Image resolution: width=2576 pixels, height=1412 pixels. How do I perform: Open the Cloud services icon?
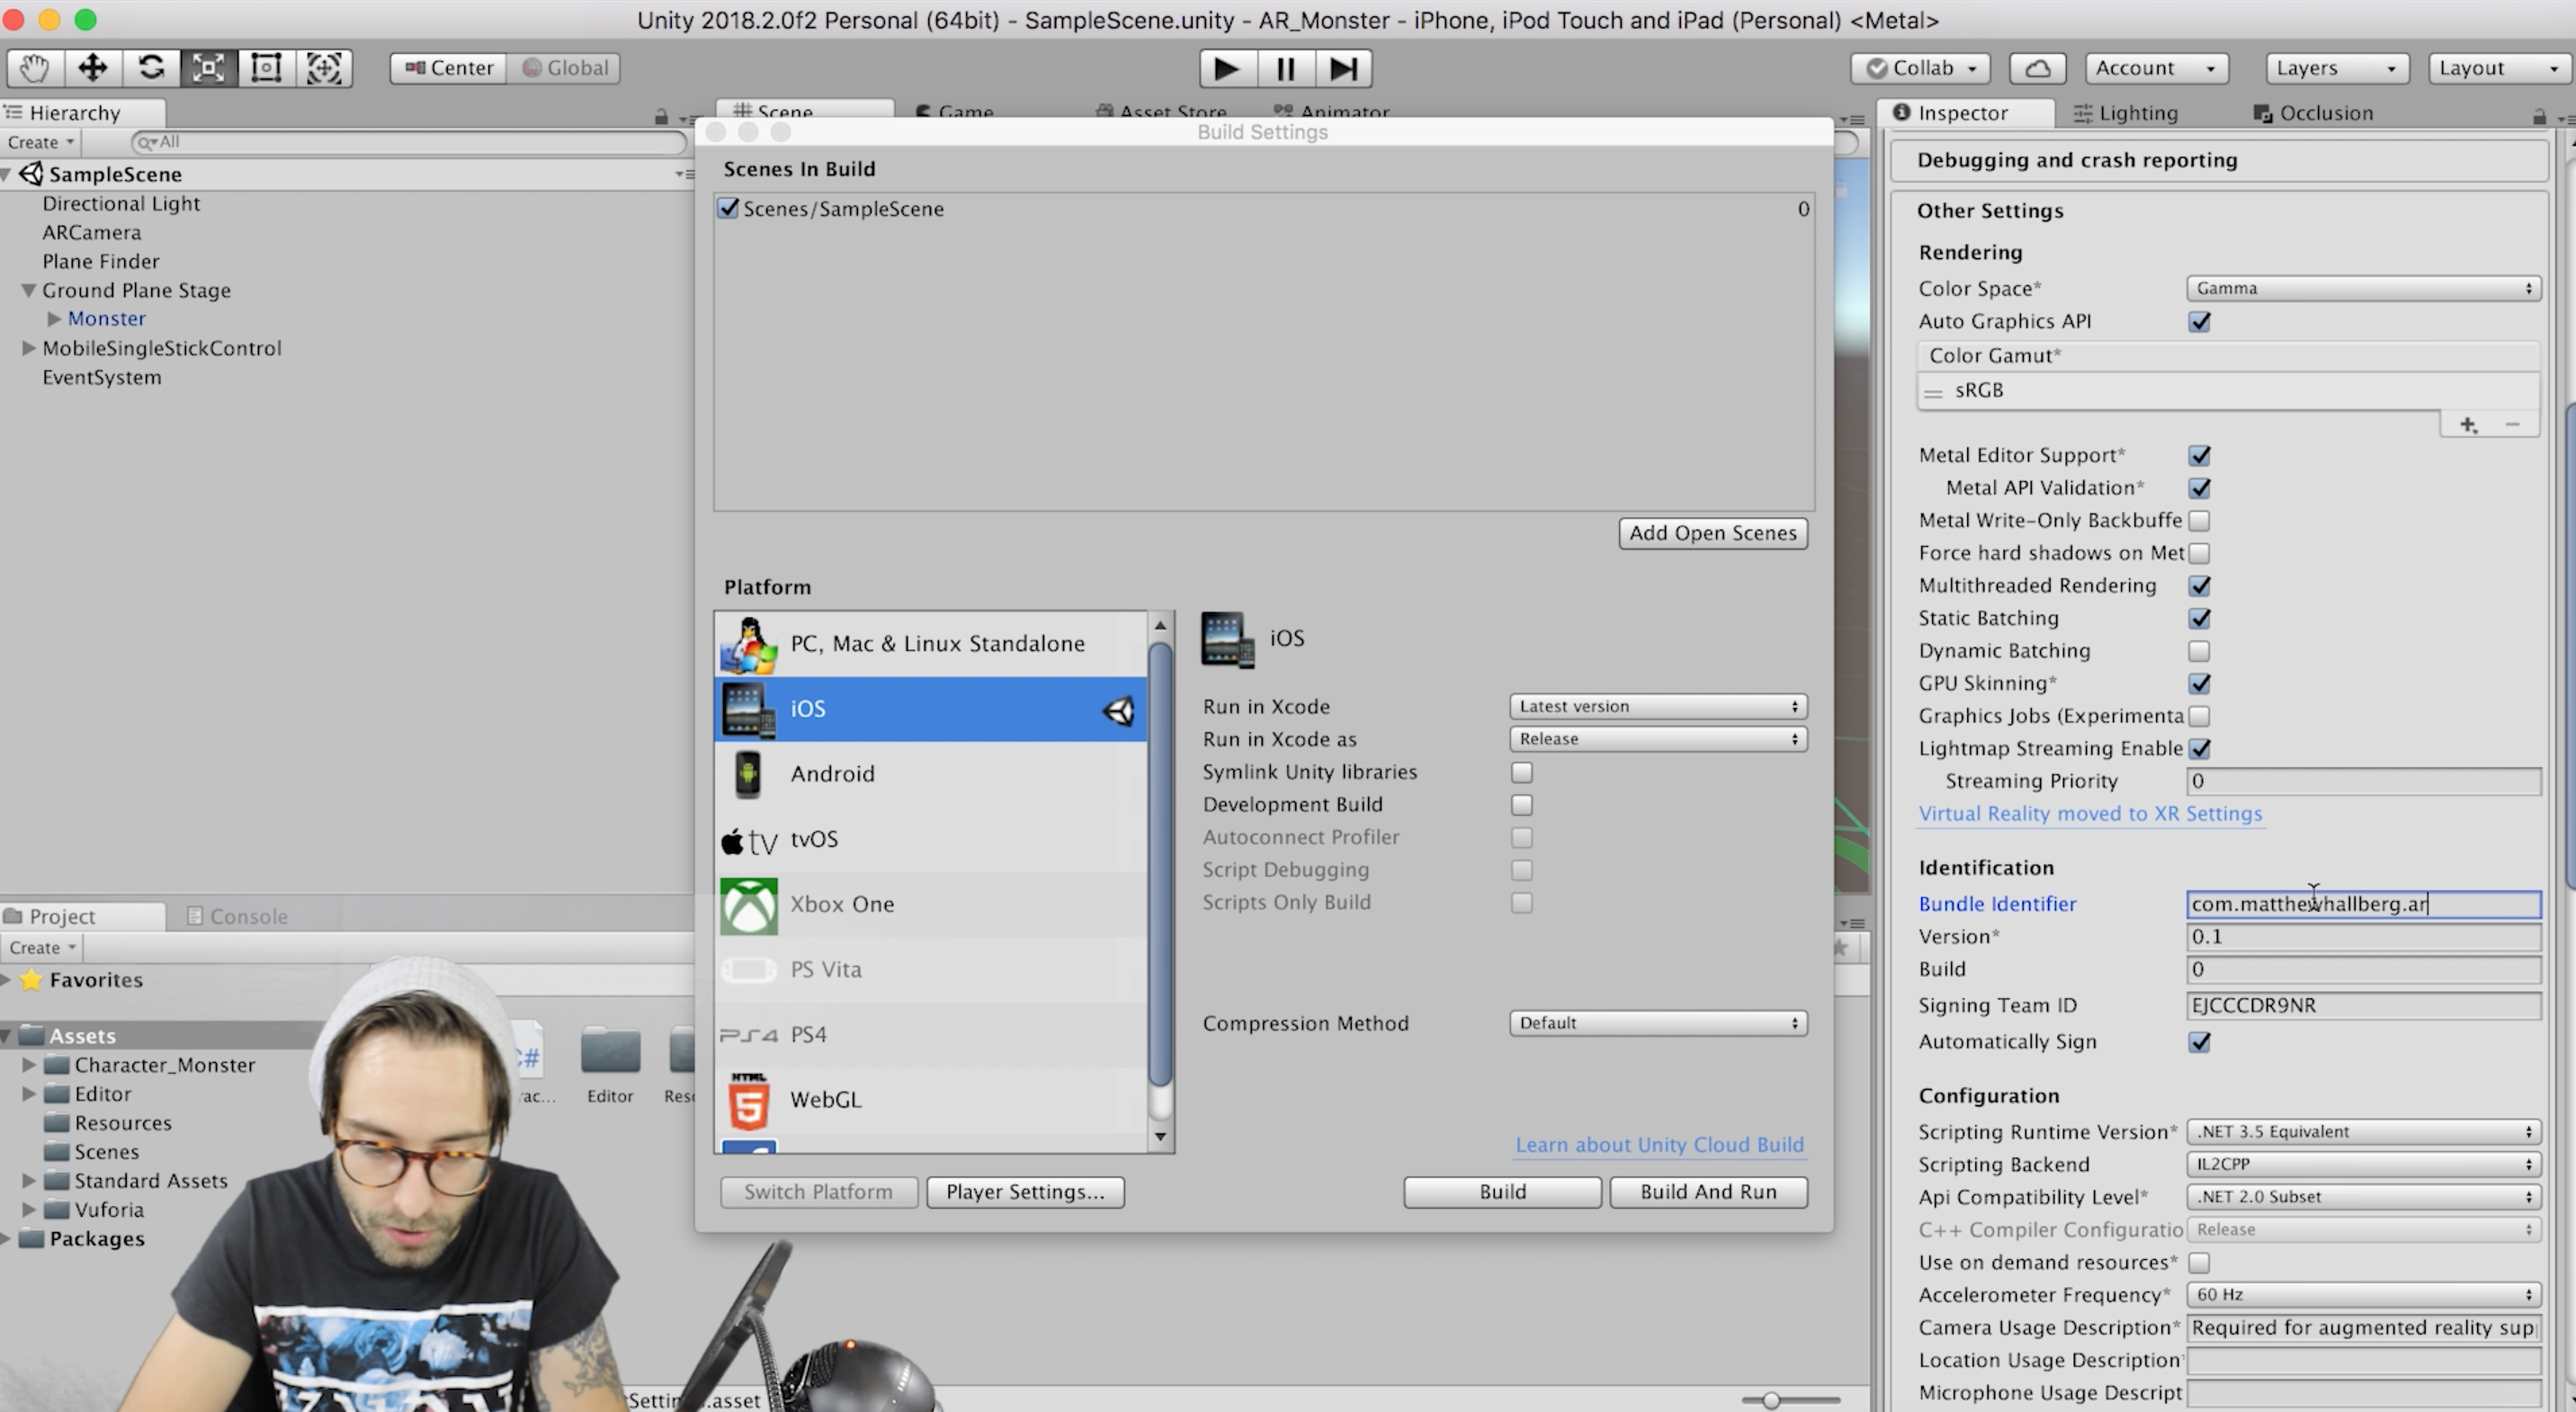(x=2038, y=68)
